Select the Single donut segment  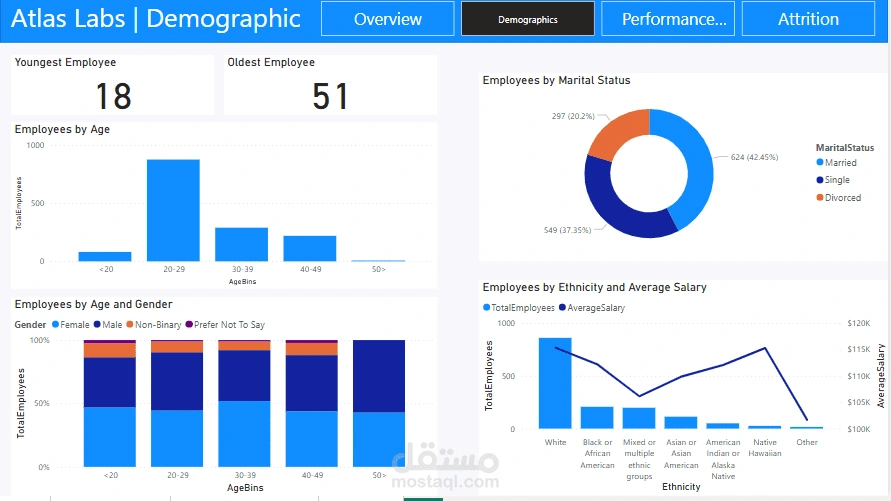coord(611,207)
